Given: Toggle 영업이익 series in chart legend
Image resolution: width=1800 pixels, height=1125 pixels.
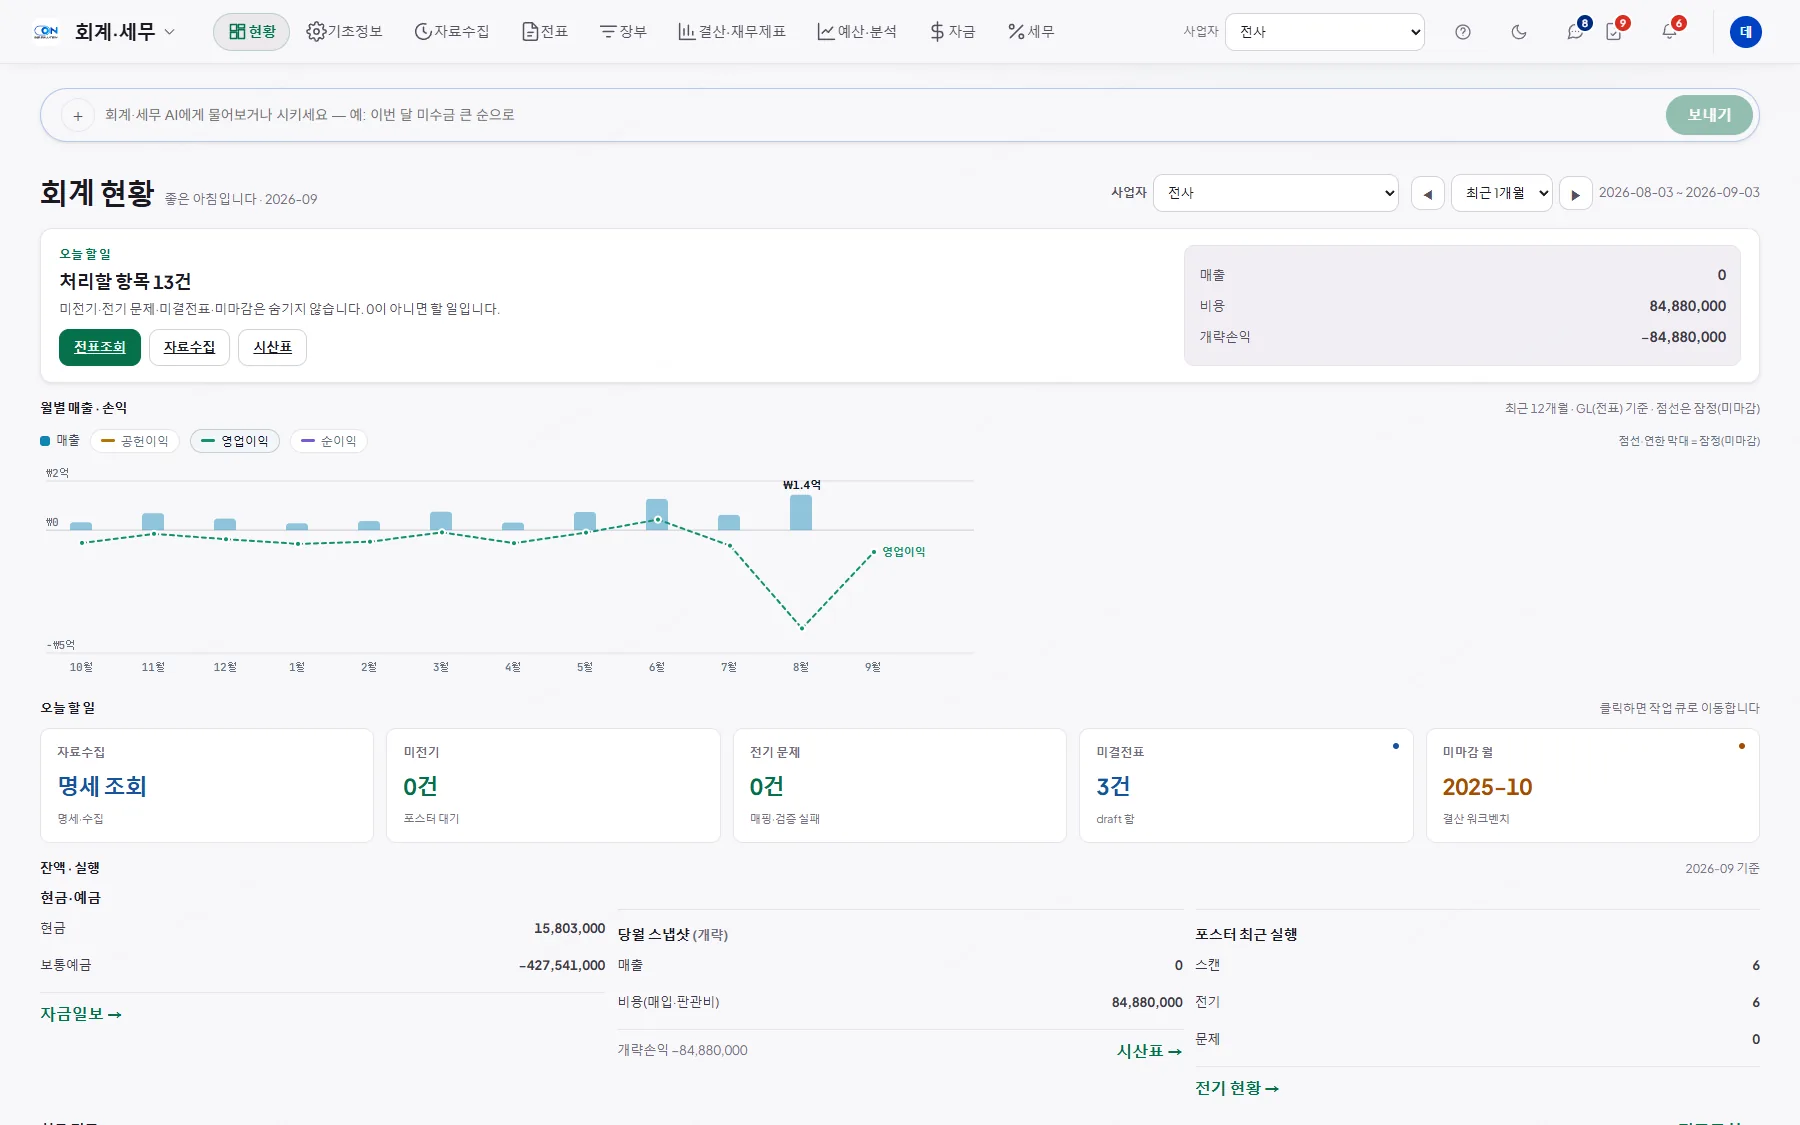Looking at the screenshot, I should [235, 441].
